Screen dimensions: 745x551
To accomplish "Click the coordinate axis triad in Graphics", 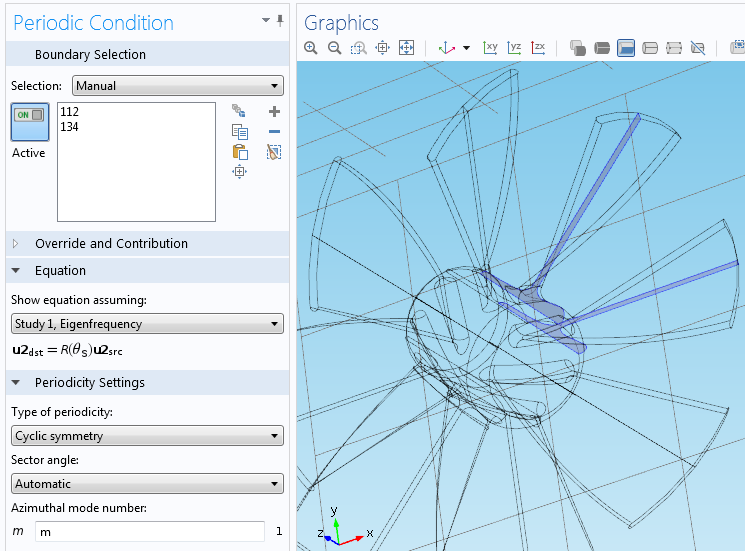I will (x=344, y=526).
